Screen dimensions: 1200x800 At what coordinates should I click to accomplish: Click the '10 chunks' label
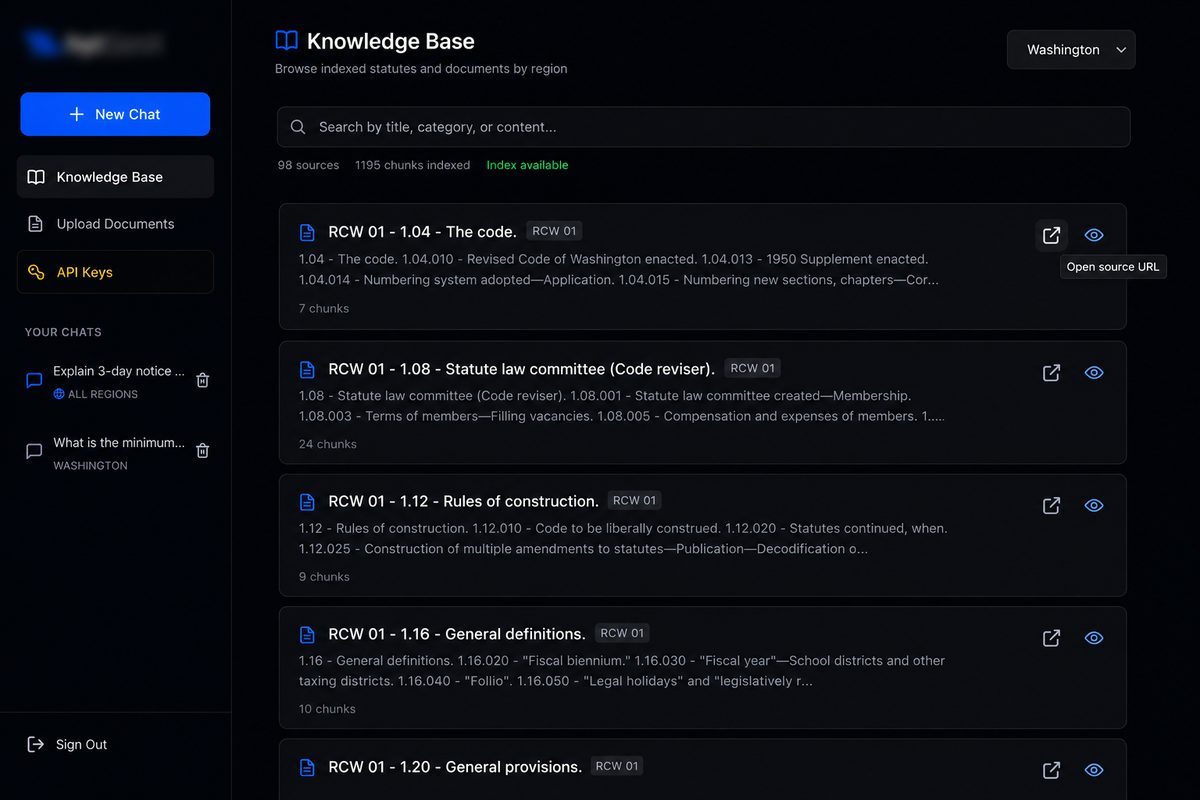click(327, 708)
